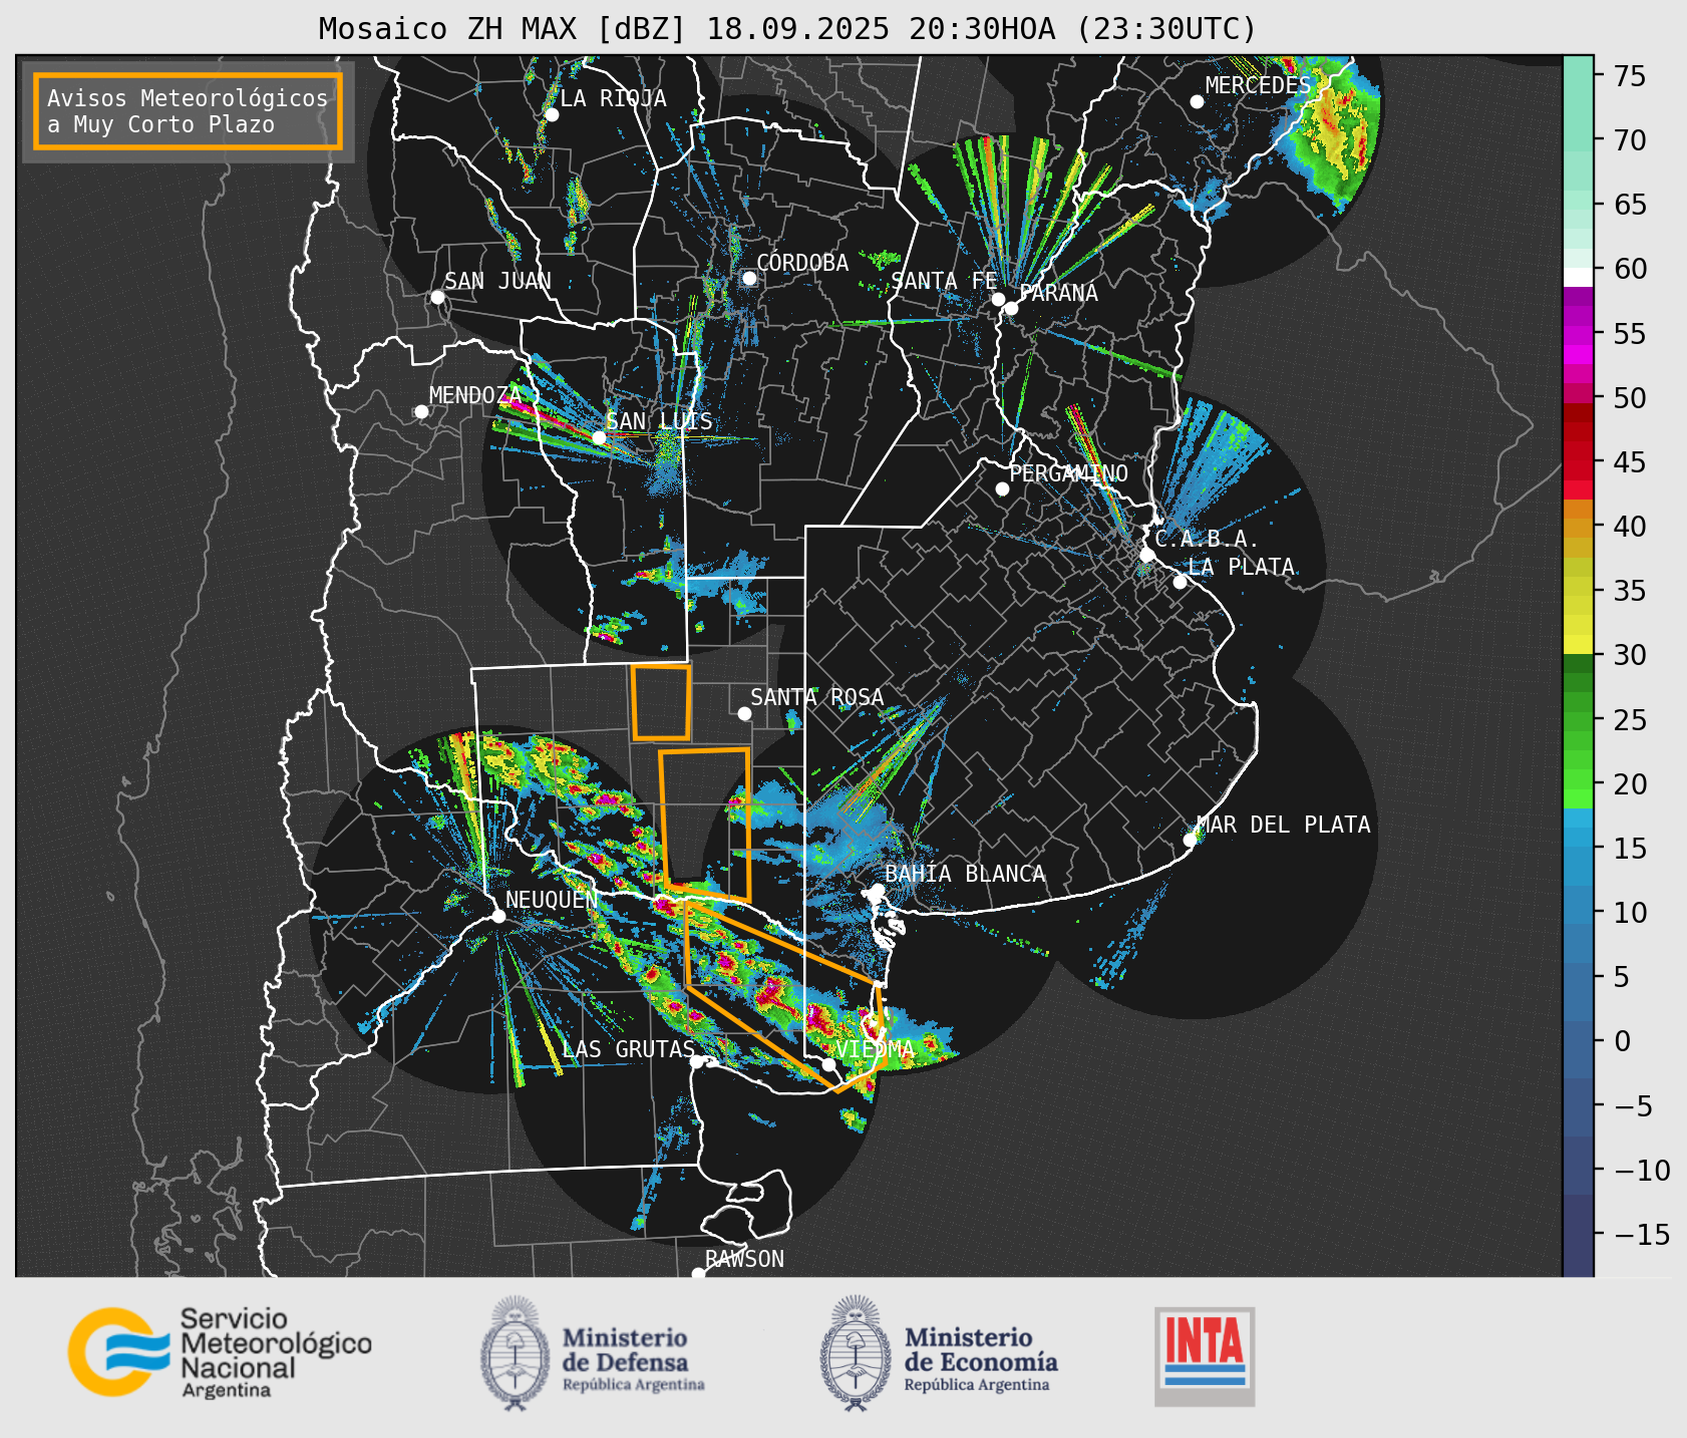Click the Ministerio de Defensa crest
This screenshot has height=1438, width=1687.
point(515,1353)
